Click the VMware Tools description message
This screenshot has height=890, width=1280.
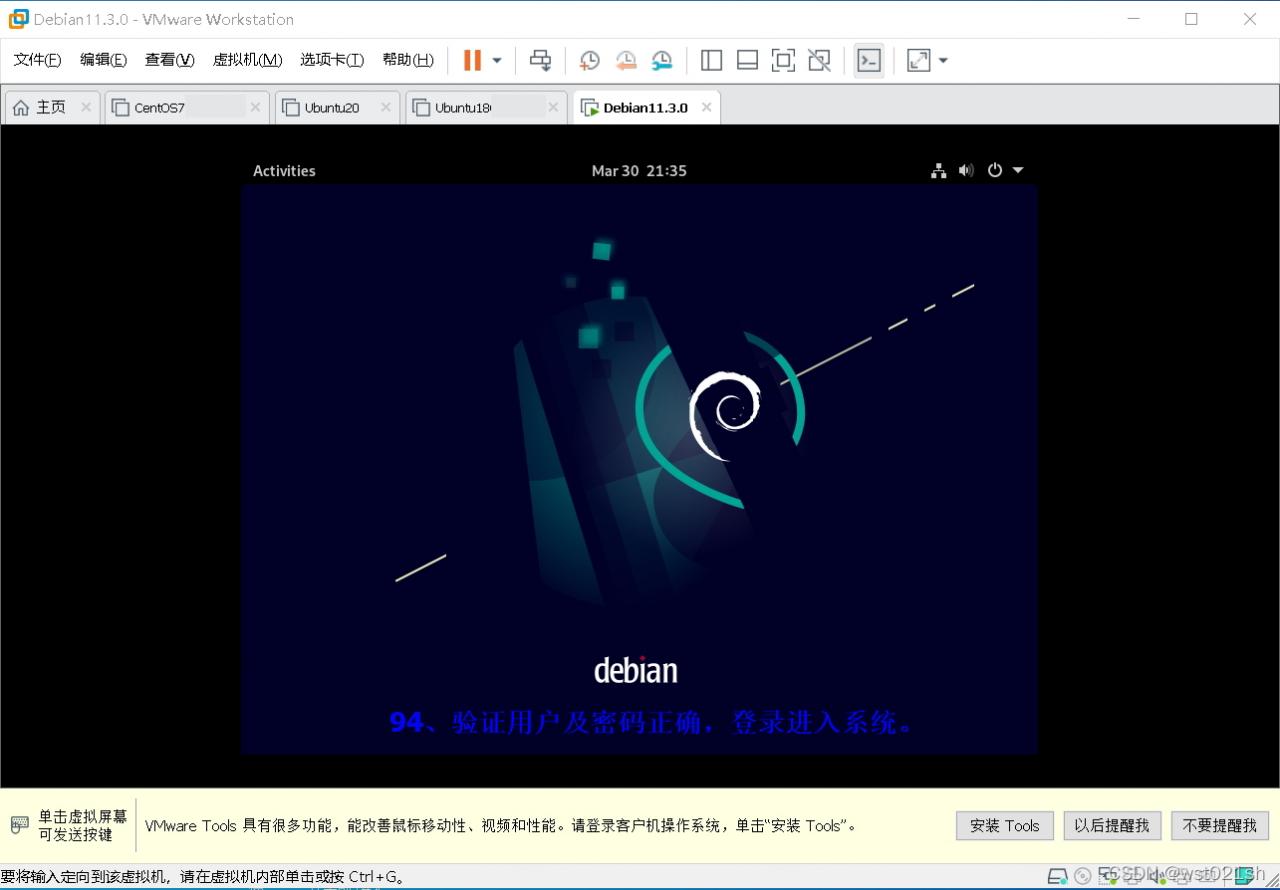(500, 826)
